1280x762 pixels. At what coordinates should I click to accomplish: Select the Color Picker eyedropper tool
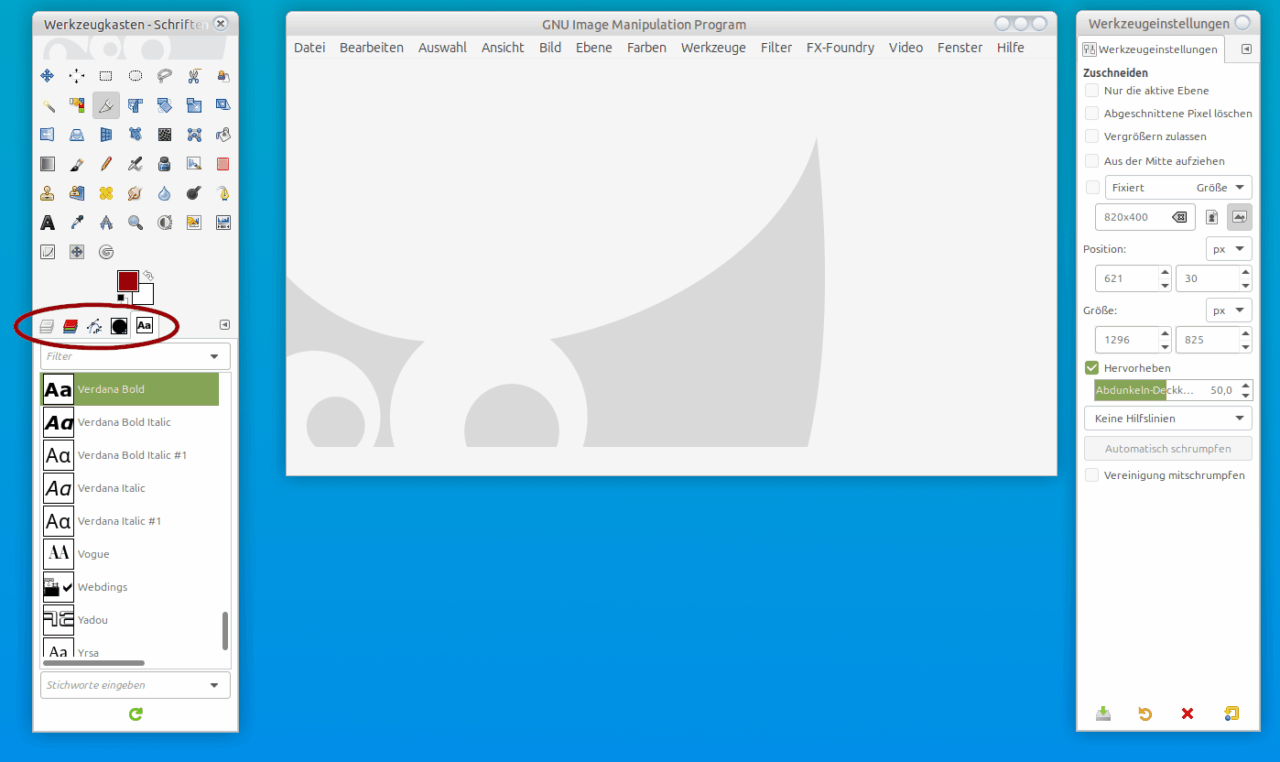pos(77,223)
